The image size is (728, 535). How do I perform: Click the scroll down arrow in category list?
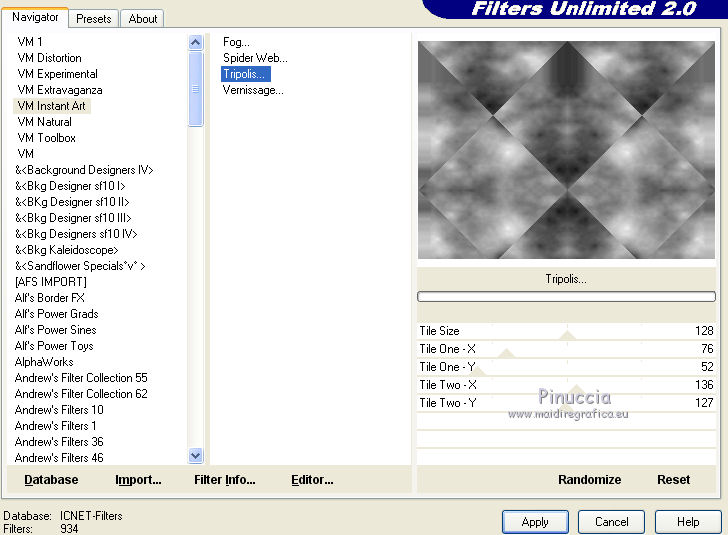click(195, 456)
